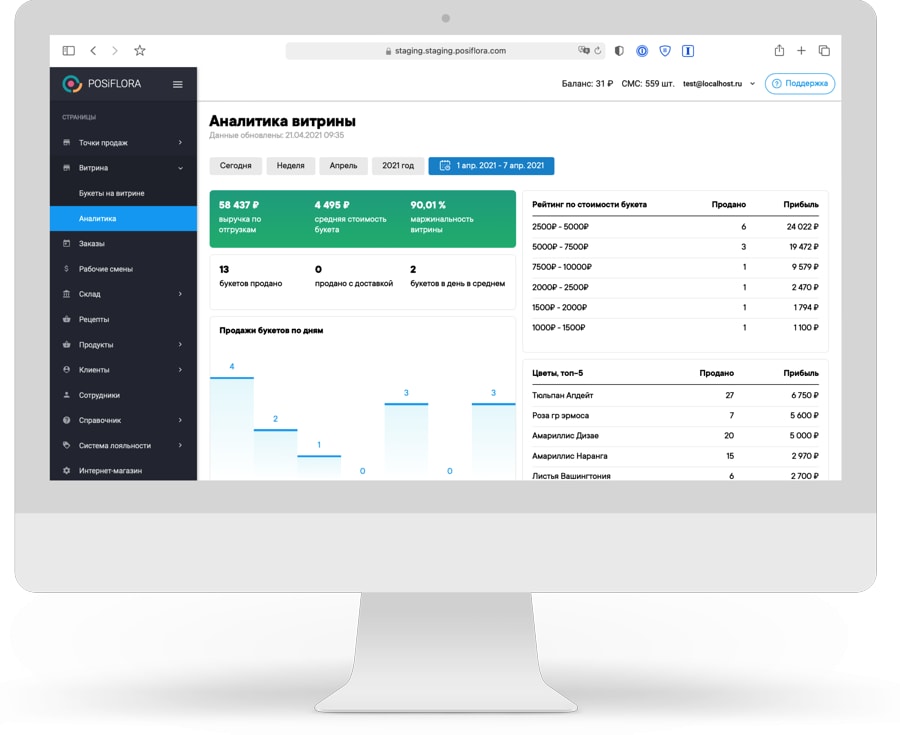Go to Рабочие смены
Image resolution: width=900 pixels, height=735 pixels.
point(123,269)
